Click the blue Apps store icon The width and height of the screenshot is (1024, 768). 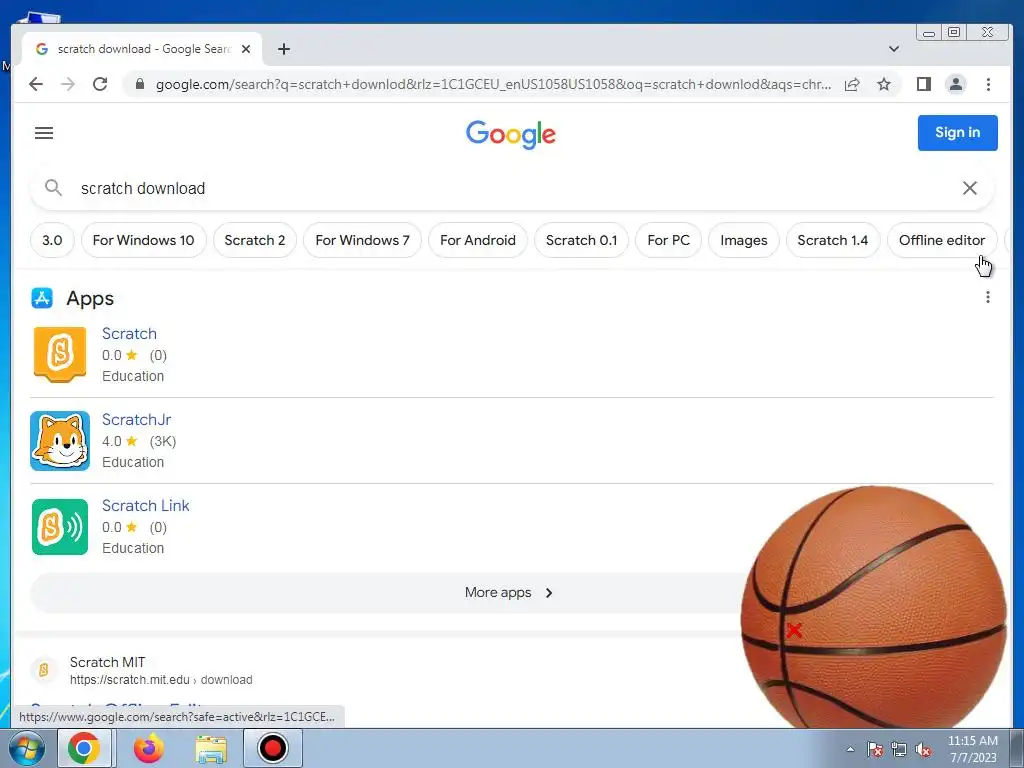pyautogui.click(x=42, y=298)
